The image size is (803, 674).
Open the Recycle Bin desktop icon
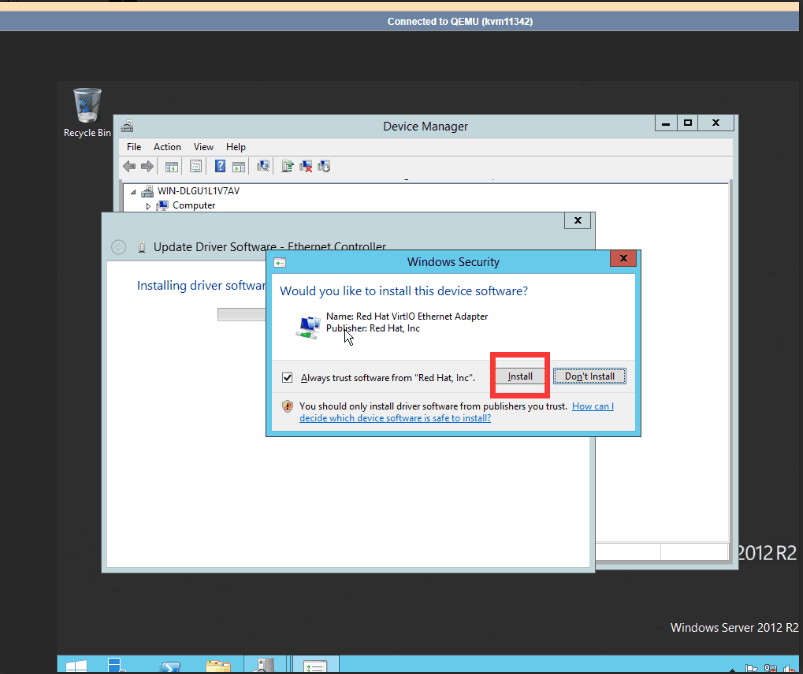87,113
